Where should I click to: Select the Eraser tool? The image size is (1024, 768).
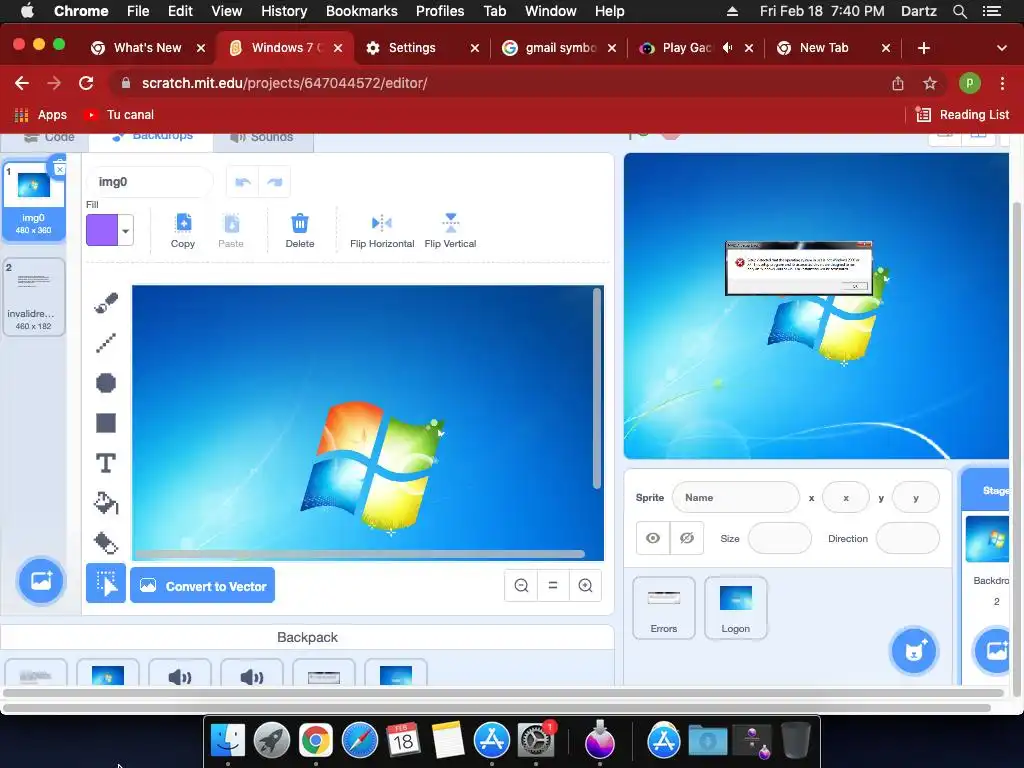106,543
